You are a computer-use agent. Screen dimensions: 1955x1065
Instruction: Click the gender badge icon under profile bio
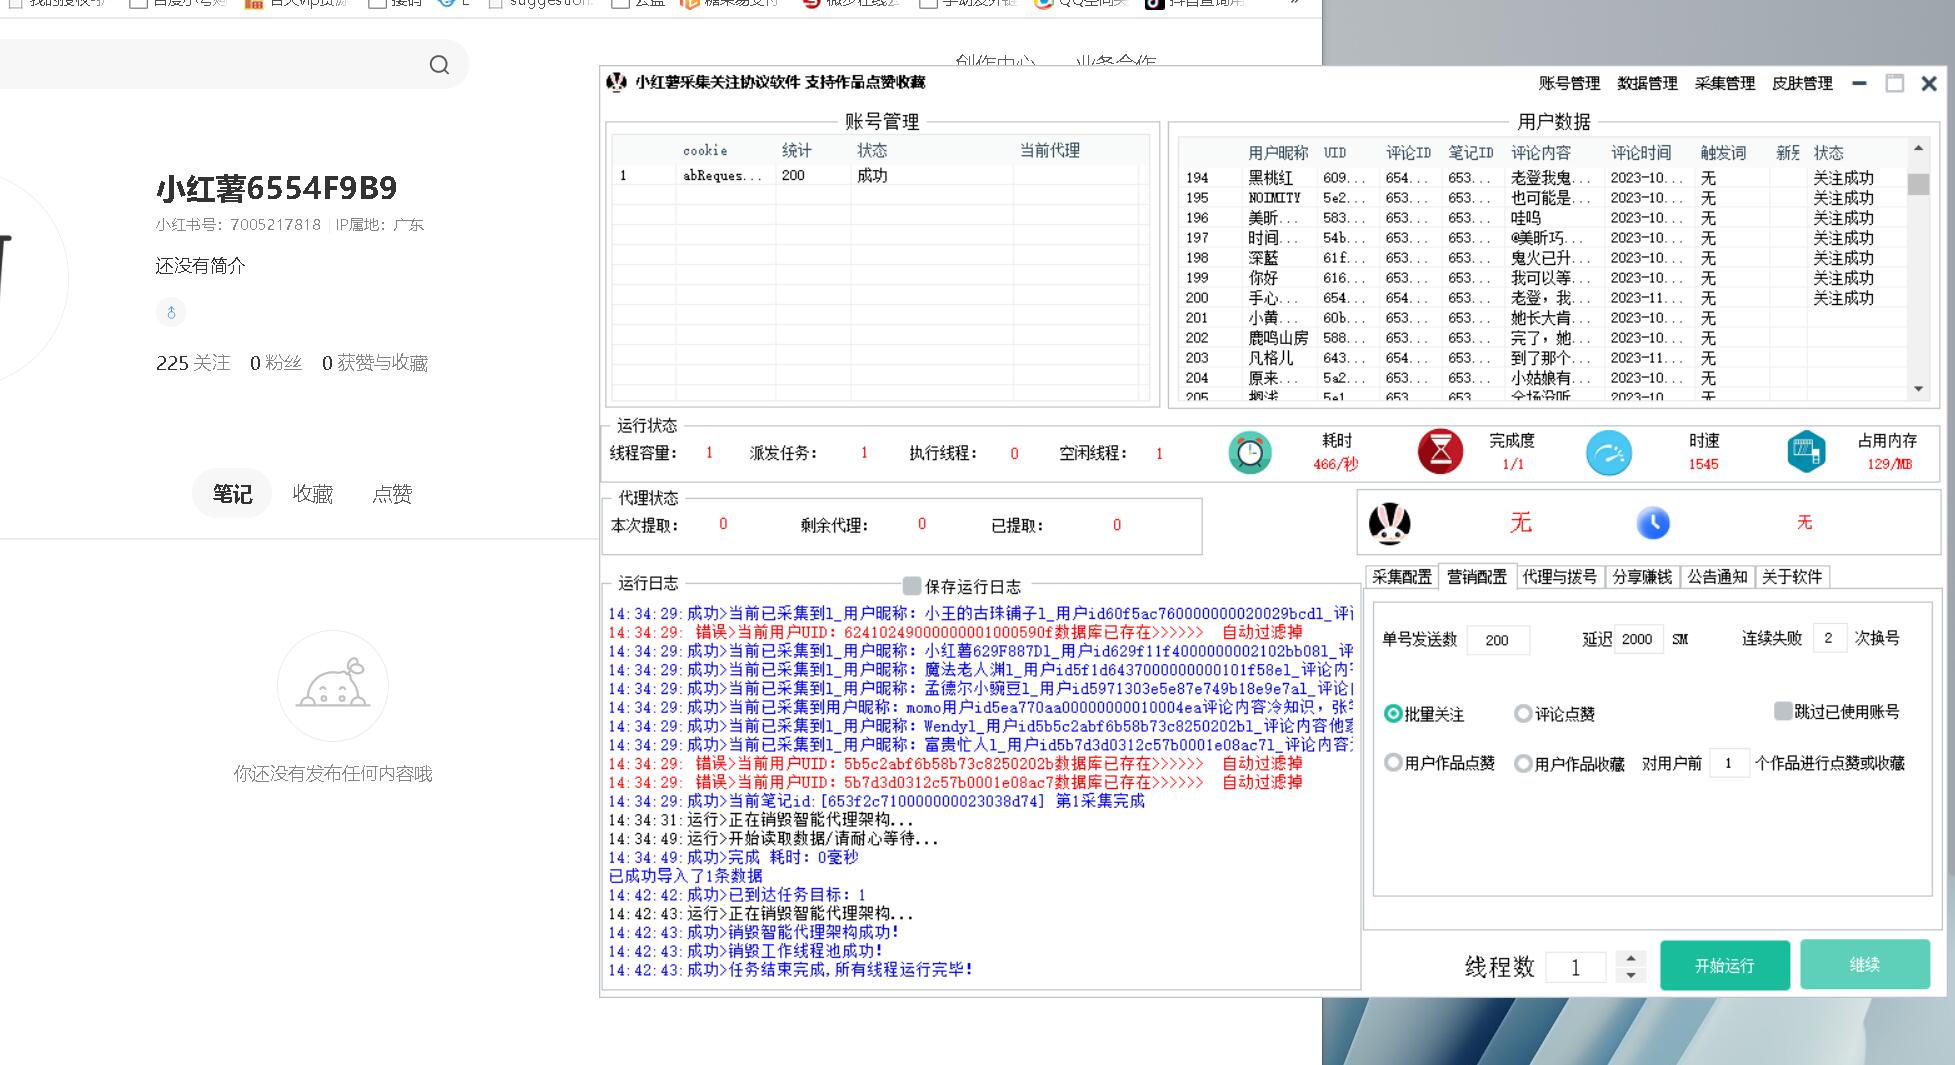point(171,313)
